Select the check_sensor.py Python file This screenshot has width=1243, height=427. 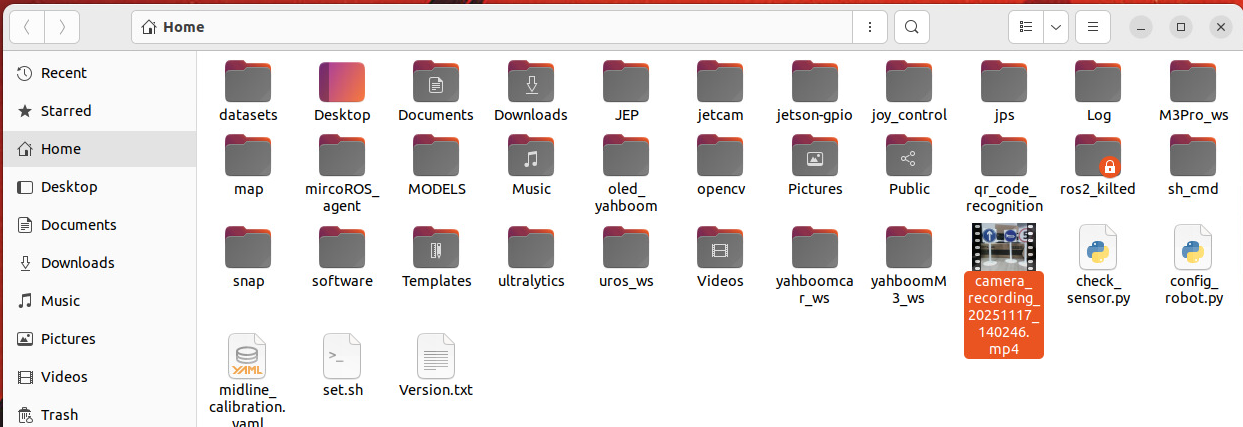click(1098, 248)
